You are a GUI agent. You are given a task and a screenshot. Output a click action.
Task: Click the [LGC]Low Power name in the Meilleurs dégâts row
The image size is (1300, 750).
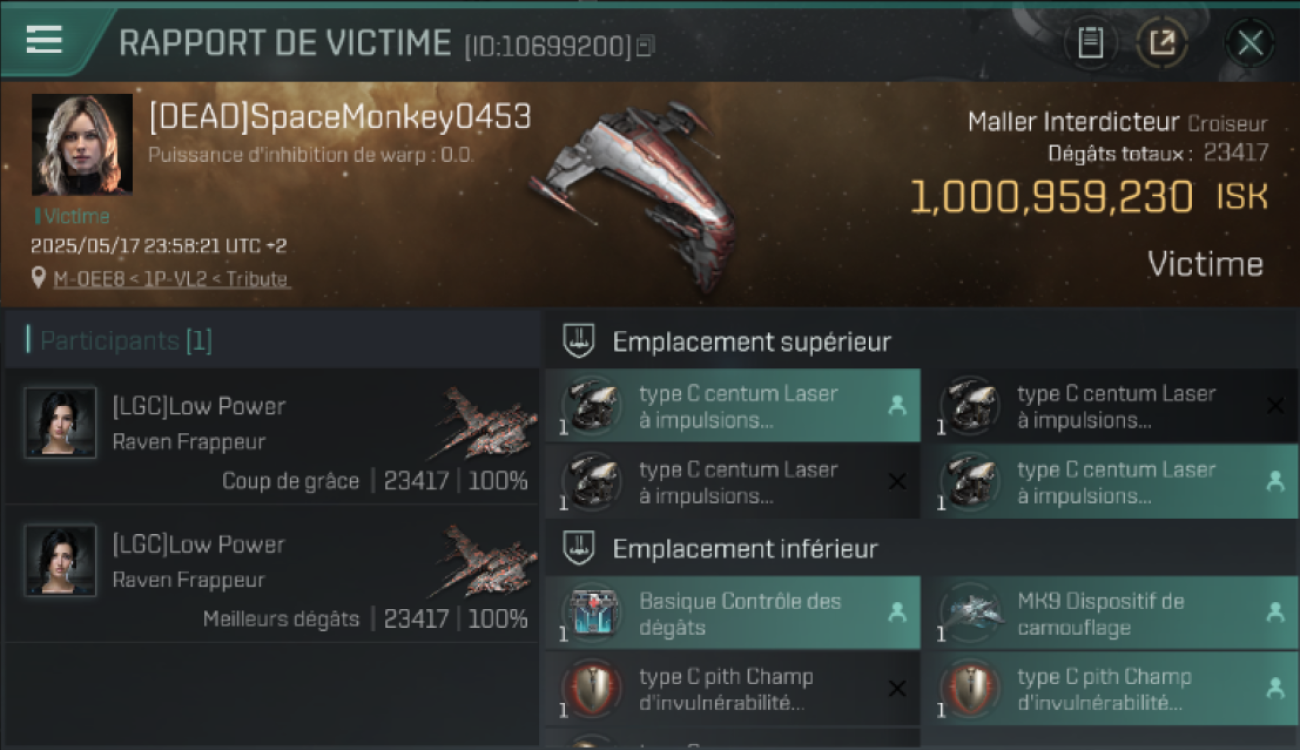coord(199,545)
